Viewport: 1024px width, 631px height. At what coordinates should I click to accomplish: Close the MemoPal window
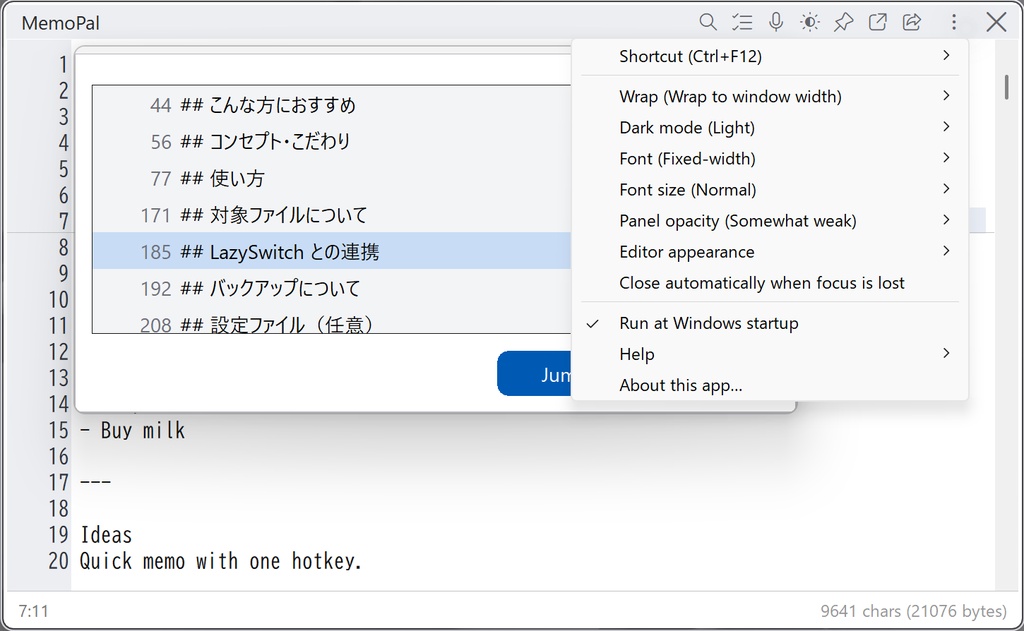pyautogui.click(x=996, y=22)
